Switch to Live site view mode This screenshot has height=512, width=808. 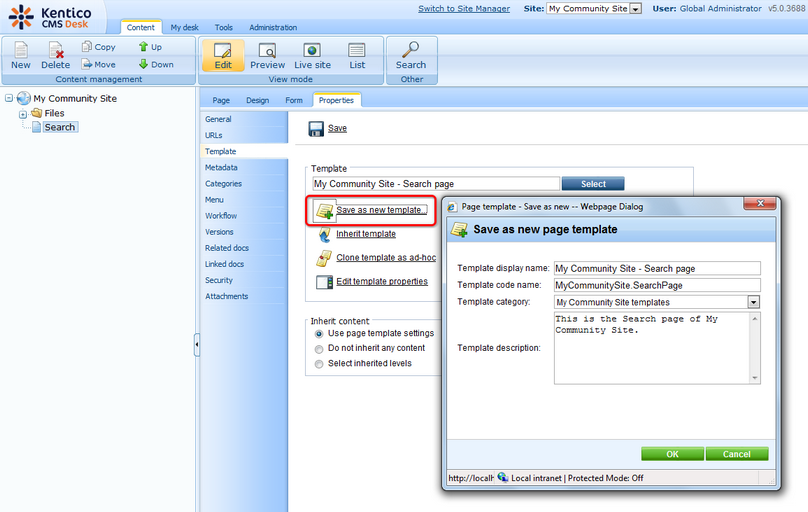click(x=312, y=56)
